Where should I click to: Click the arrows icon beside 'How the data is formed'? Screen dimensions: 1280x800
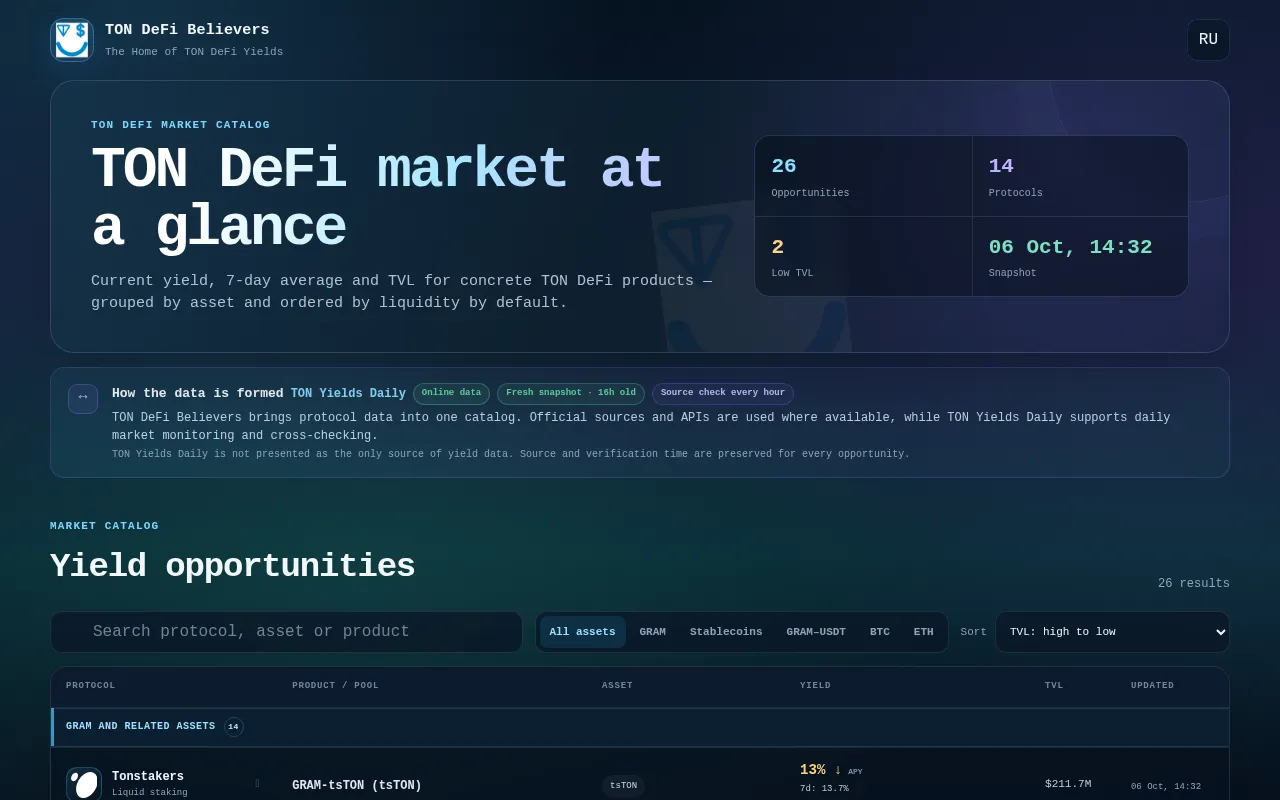83,398
